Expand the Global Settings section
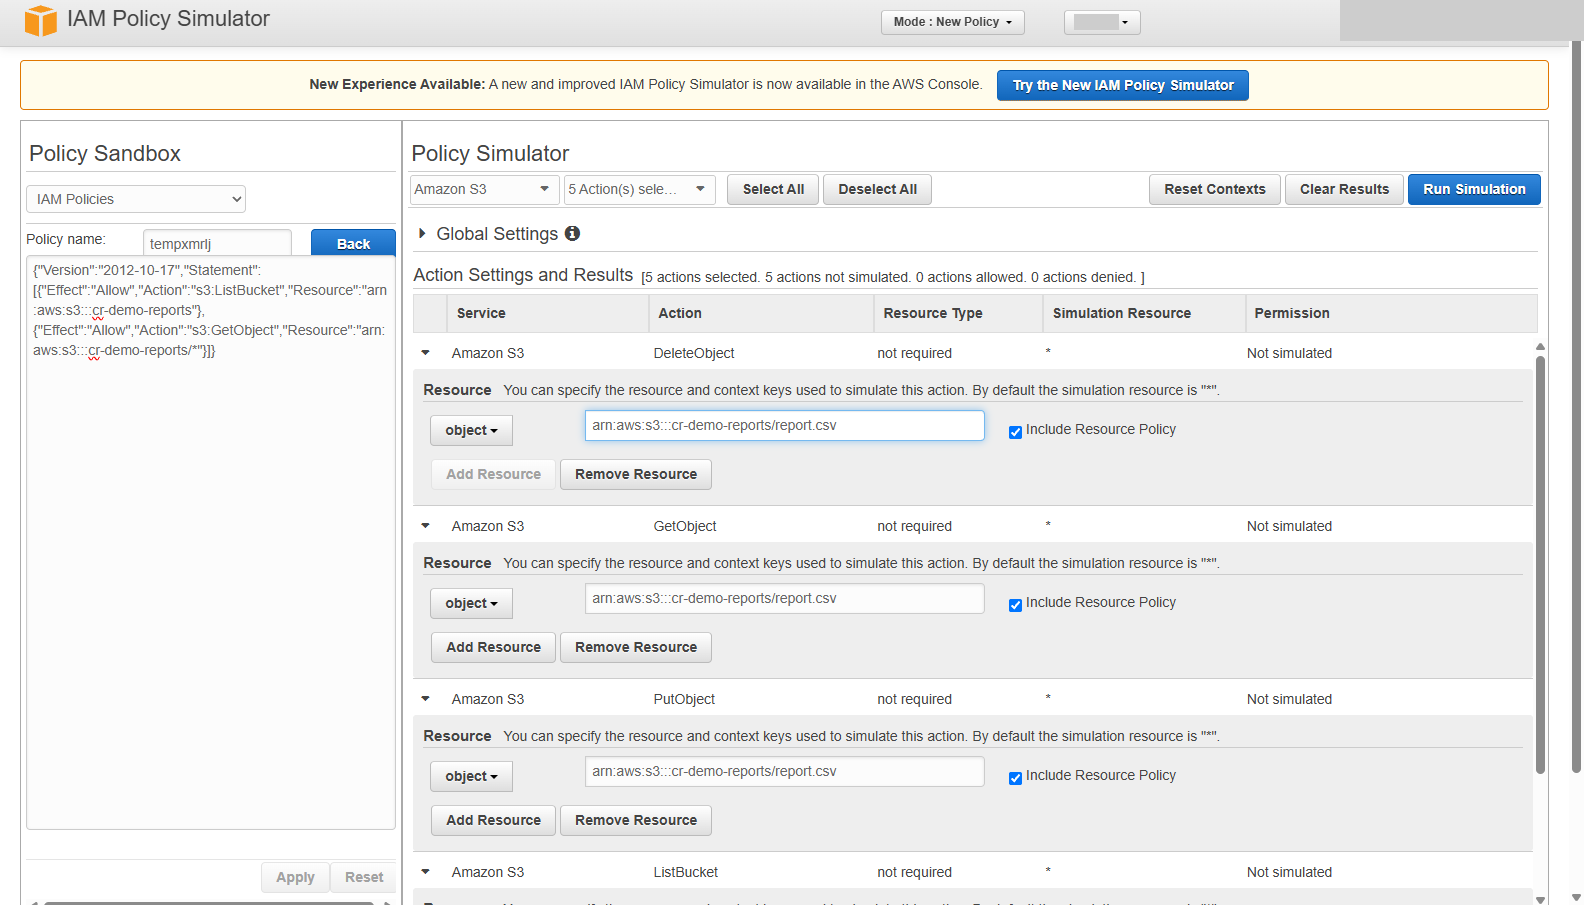 coord(422,233)
